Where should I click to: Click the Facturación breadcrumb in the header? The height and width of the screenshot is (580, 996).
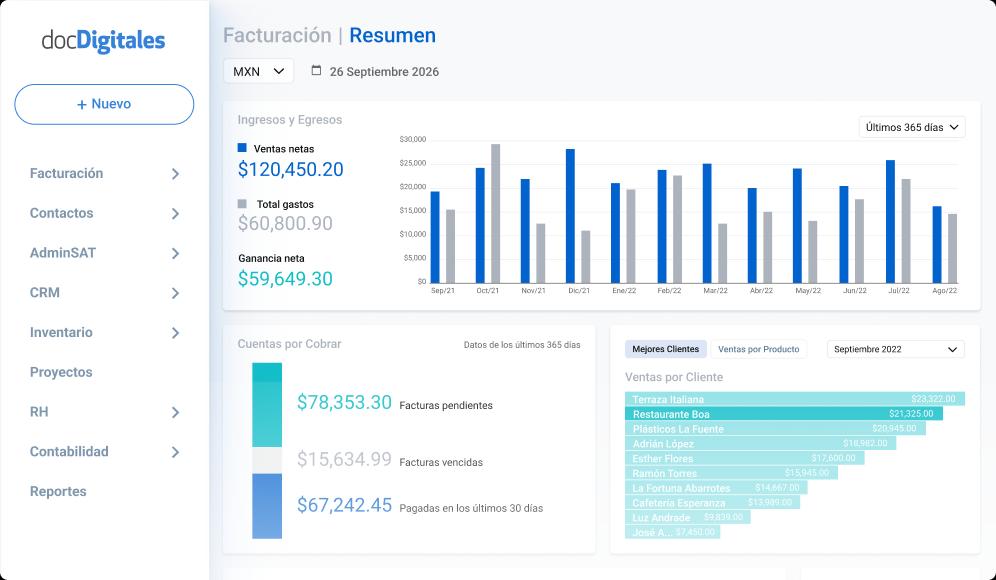[277, 35]
